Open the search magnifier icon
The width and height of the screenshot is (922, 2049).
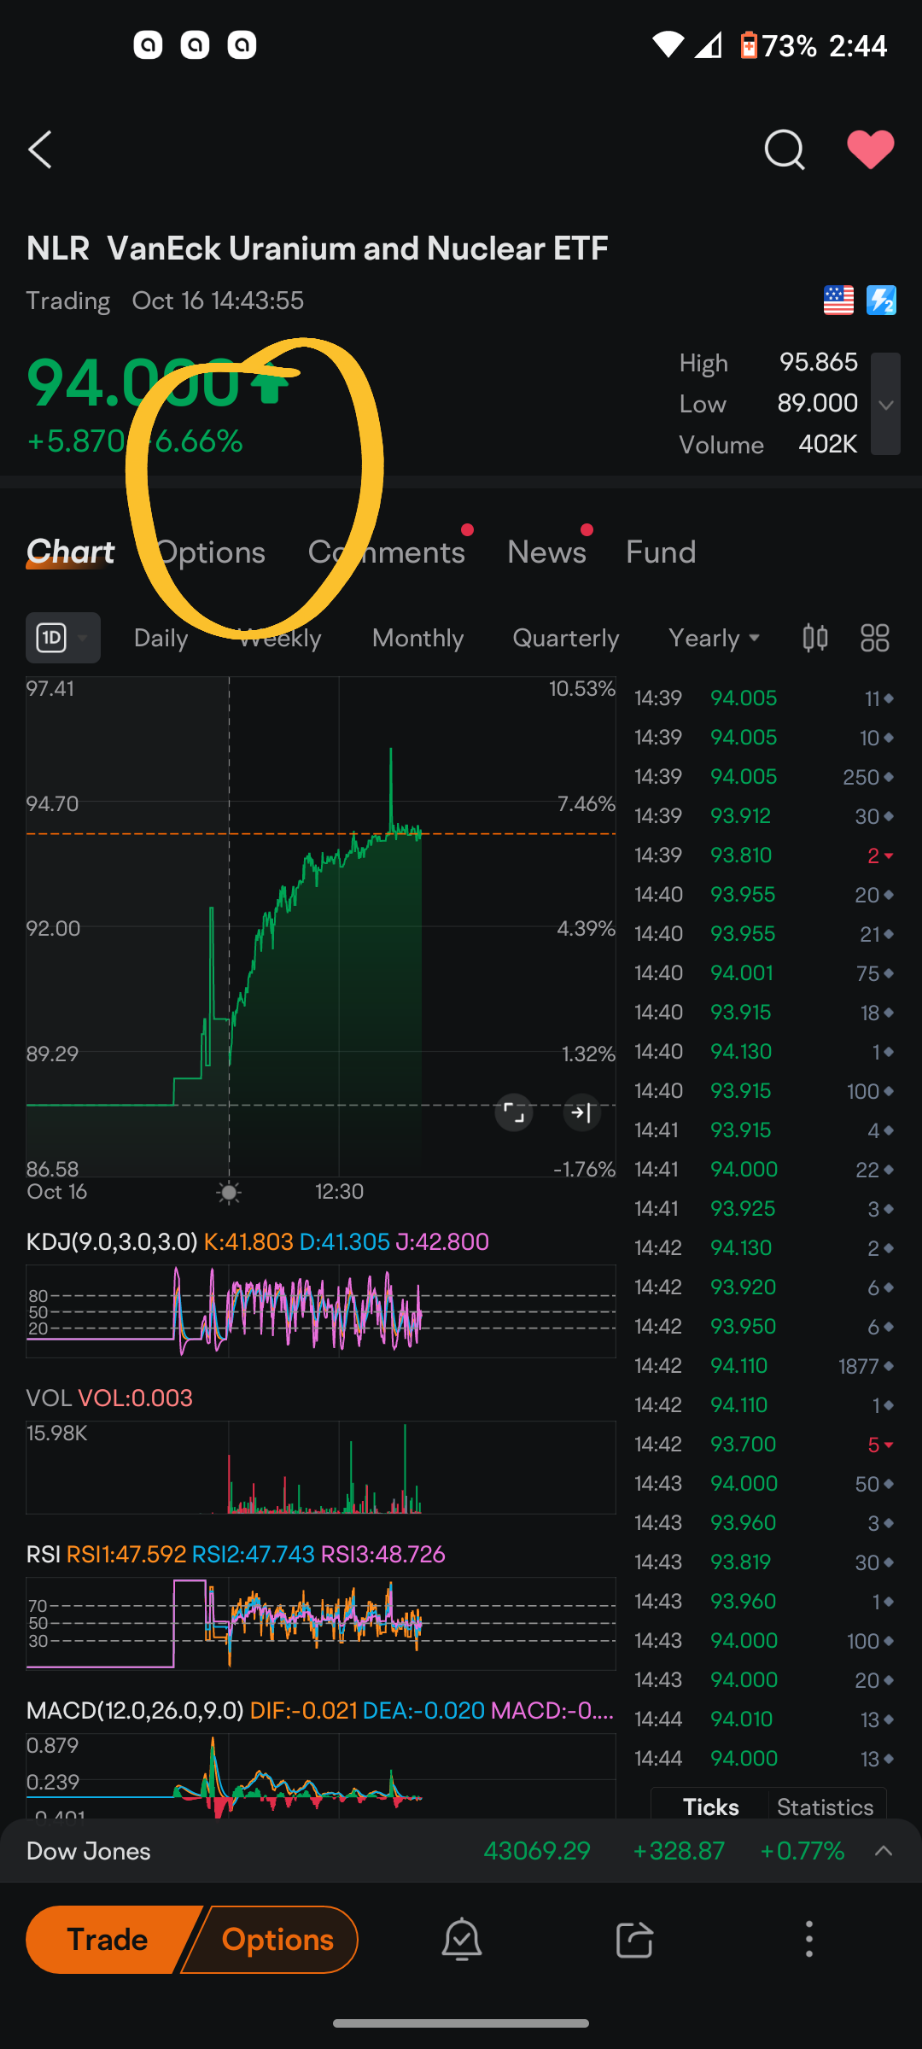[x=784, y=151]
